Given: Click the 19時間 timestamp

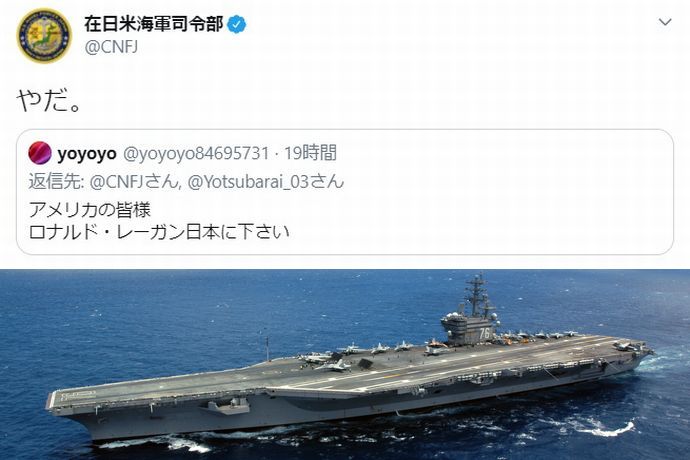Looking at the screenshot, I should [x=310, y=153].
